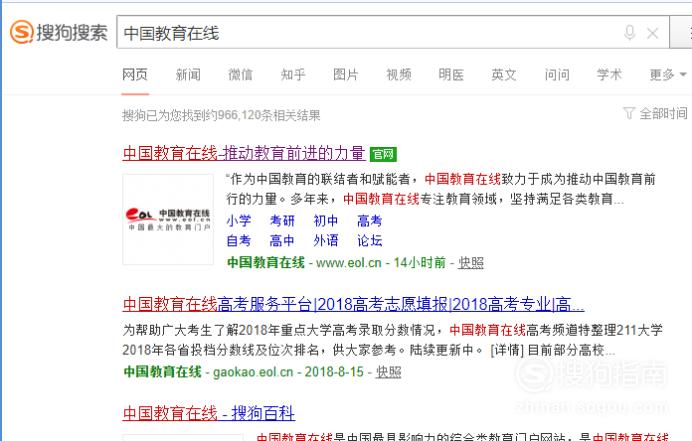692x441 pixels.
Task: Click the green 官网 badge
Action: pos(383,154)
